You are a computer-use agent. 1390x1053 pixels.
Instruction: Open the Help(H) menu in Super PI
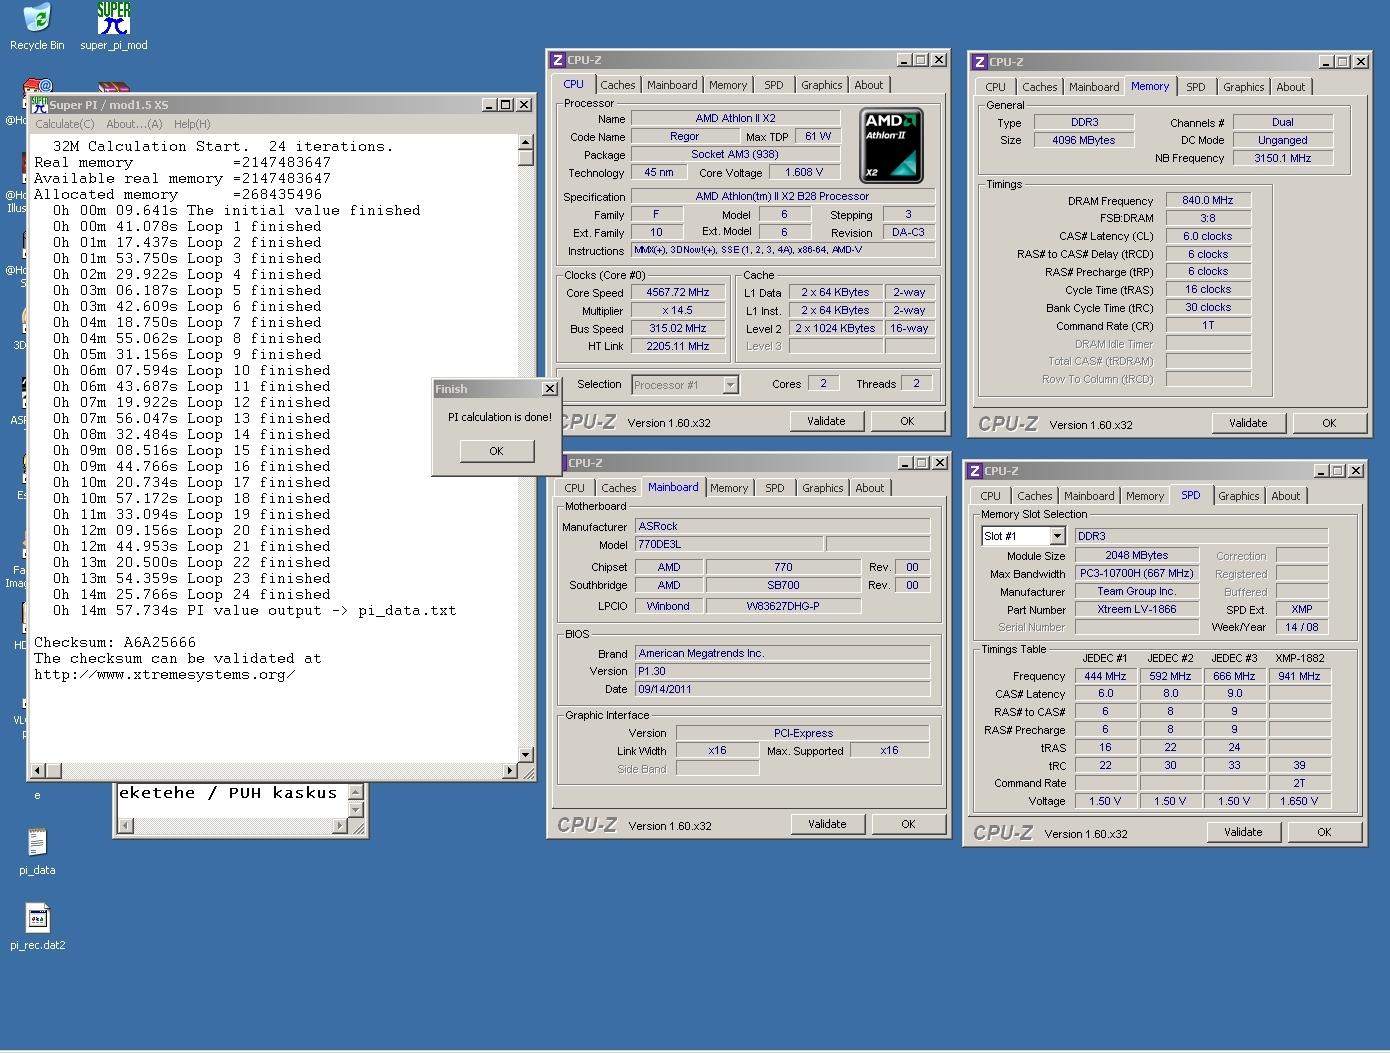[192, 124]
